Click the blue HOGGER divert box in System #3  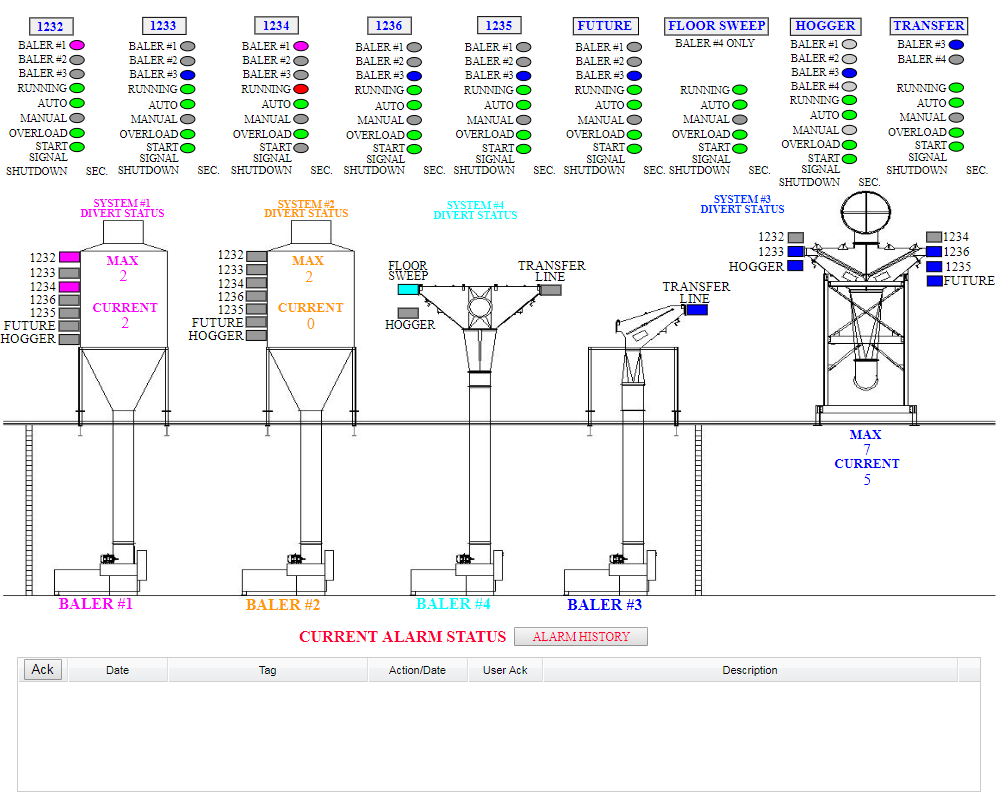795,266
